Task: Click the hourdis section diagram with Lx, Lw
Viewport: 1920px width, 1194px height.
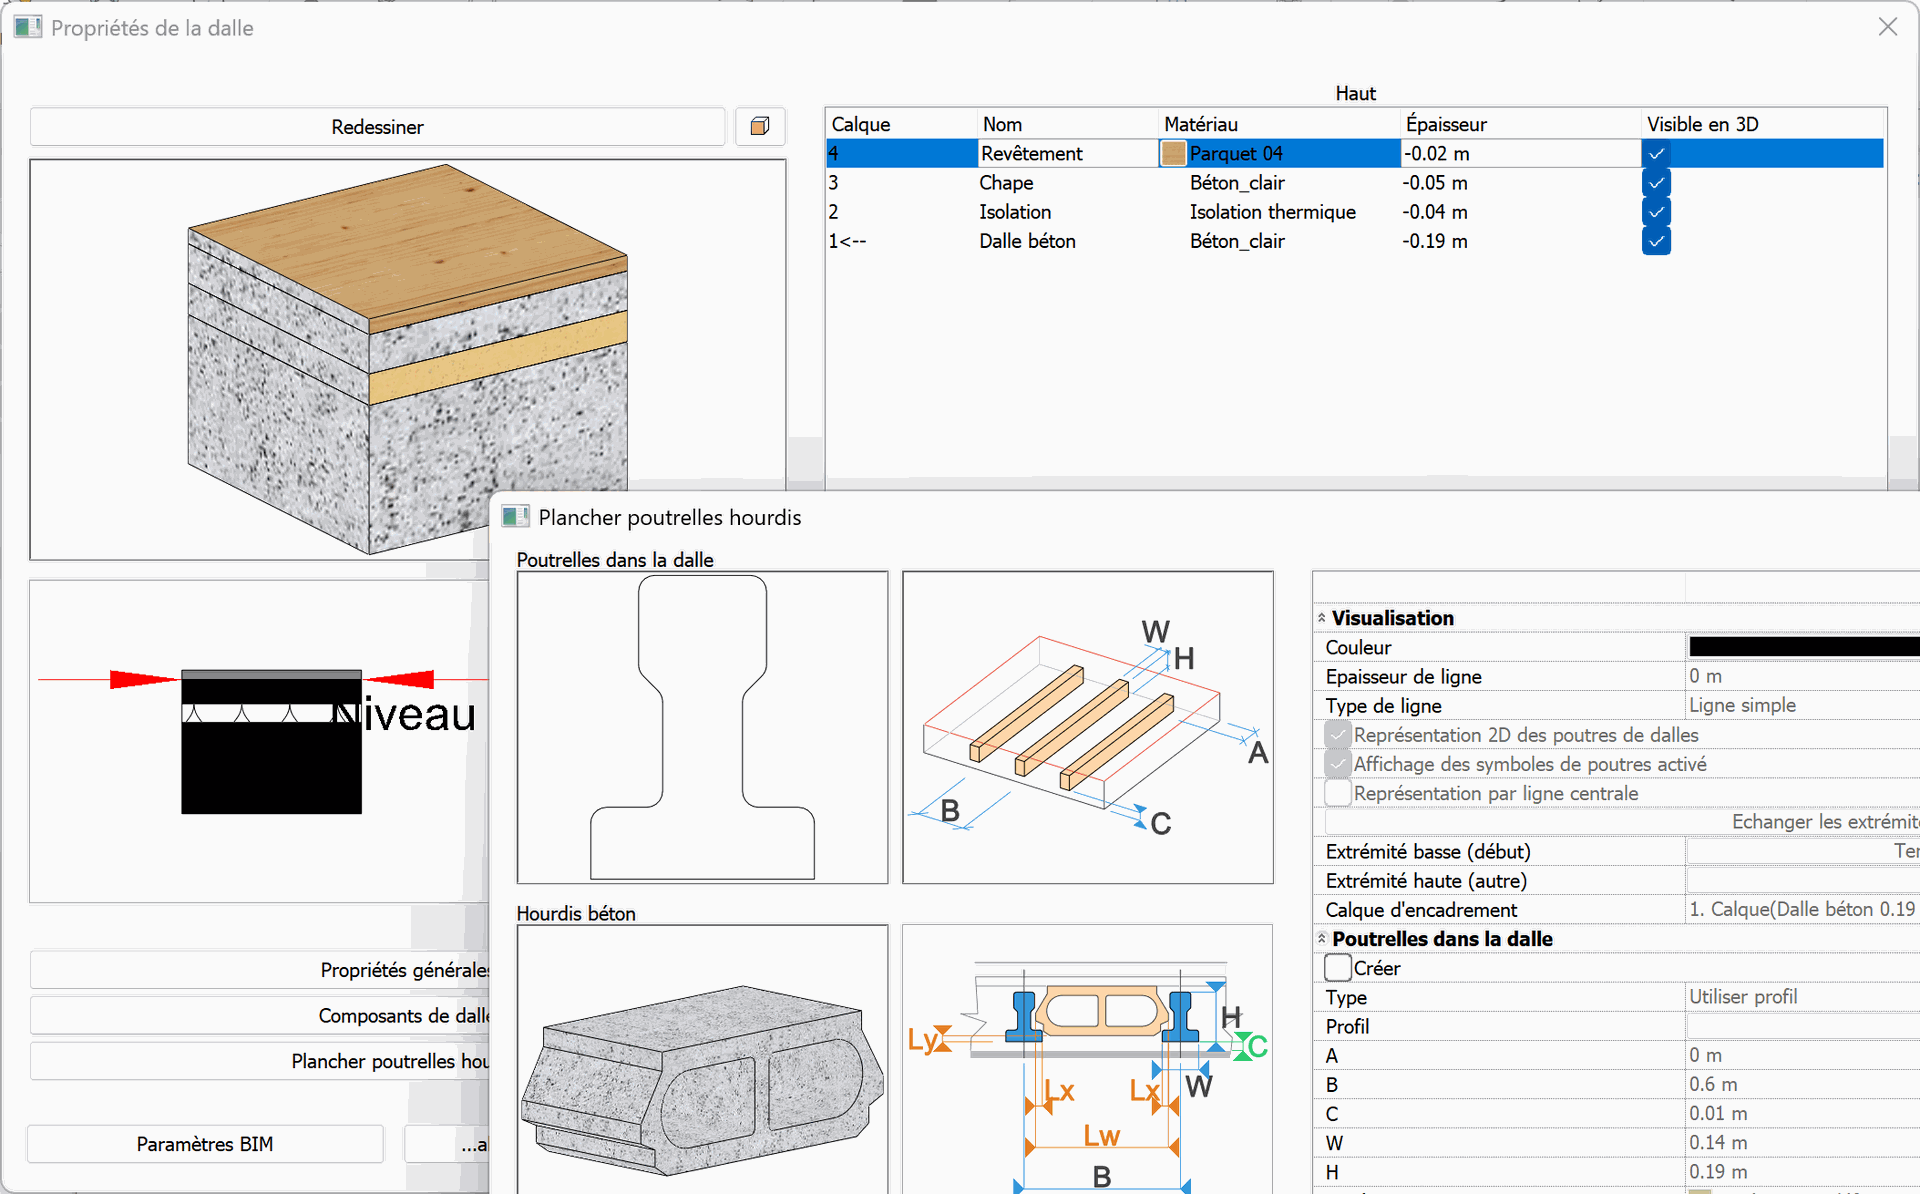Action: click(x=1087, y=1060)
